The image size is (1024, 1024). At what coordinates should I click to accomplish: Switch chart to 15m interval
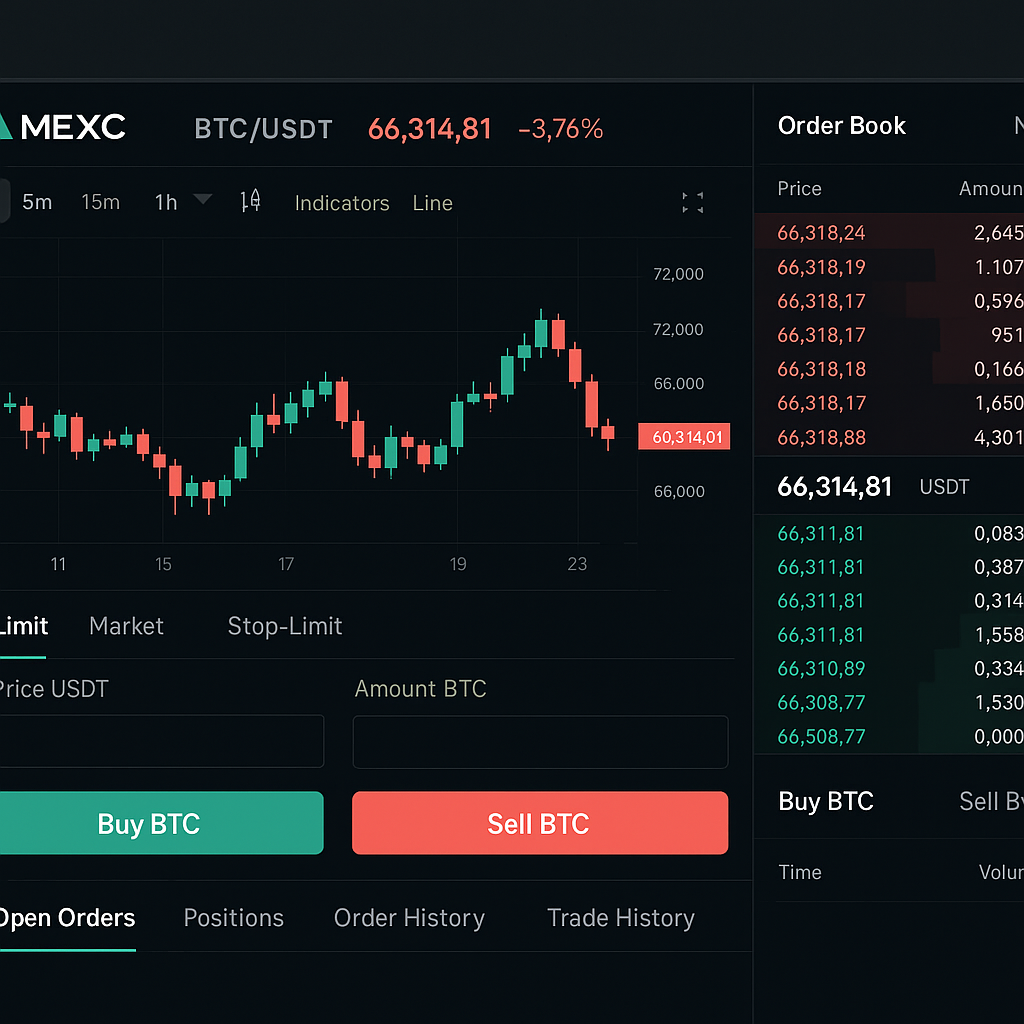pos(100,202)
